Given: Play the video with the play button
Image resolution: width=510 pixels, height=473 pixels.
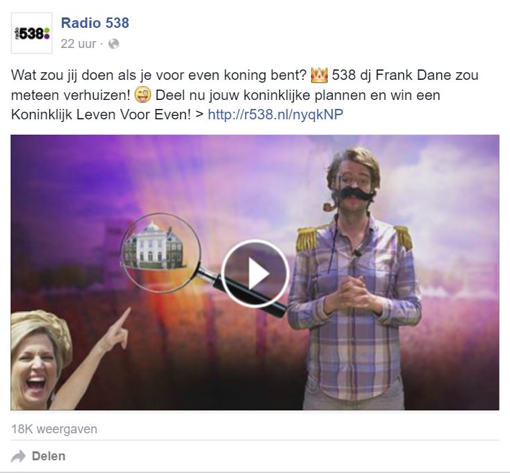Looking at the screenshot, I should point(255,273).
